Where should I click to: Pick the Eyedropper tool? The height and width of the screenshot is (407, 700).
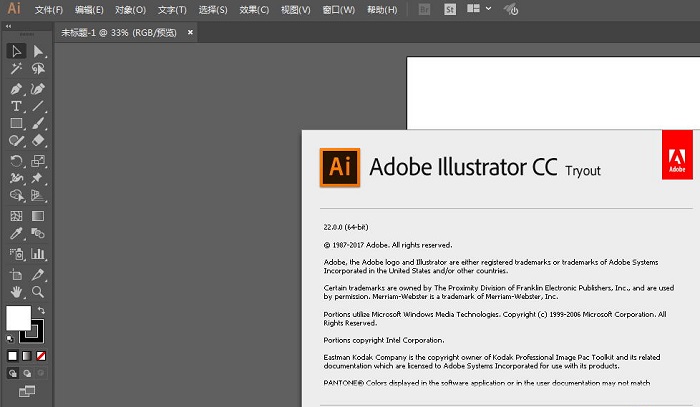17,233
